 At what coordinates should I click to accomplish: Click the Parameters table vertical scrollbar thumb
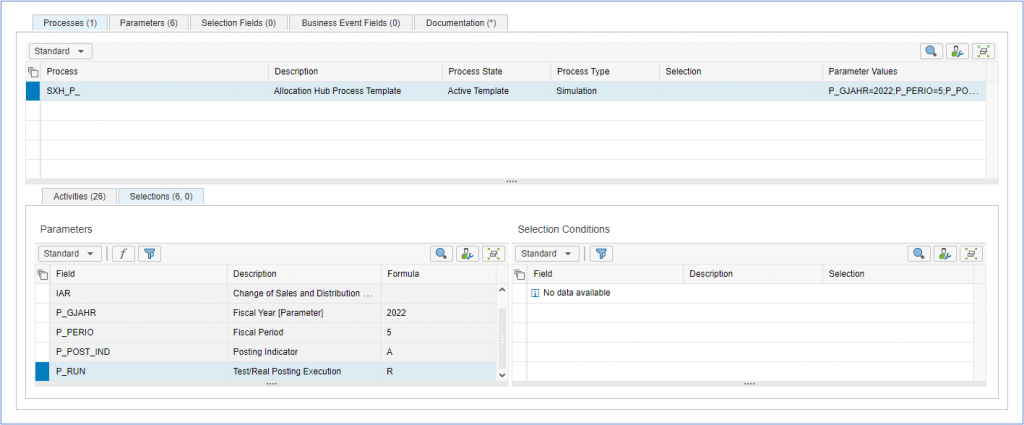coord(502,339)
